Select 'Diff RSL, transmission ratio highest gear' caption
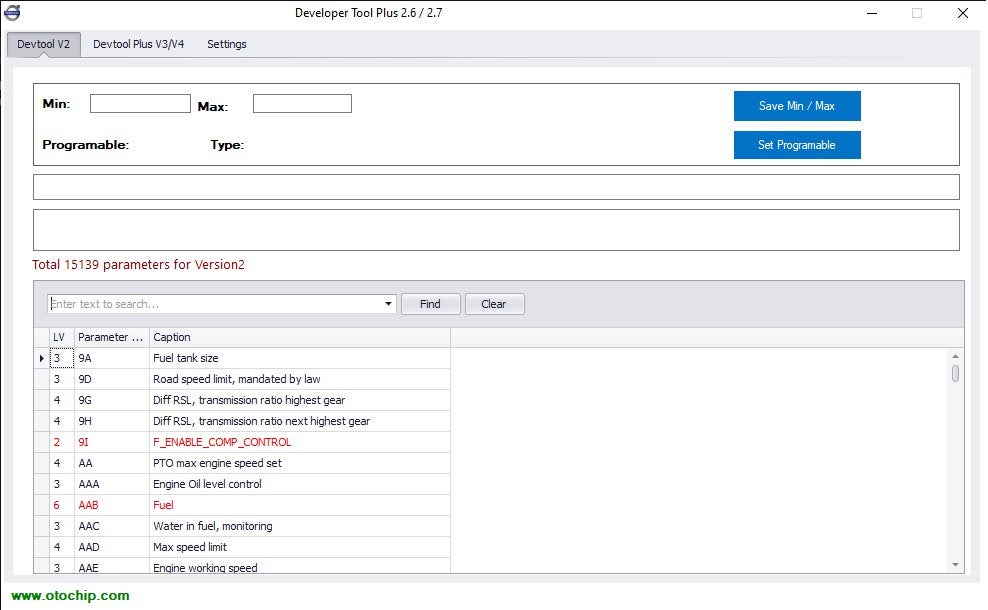Viewport: 988px width, 610px height. 300,400
